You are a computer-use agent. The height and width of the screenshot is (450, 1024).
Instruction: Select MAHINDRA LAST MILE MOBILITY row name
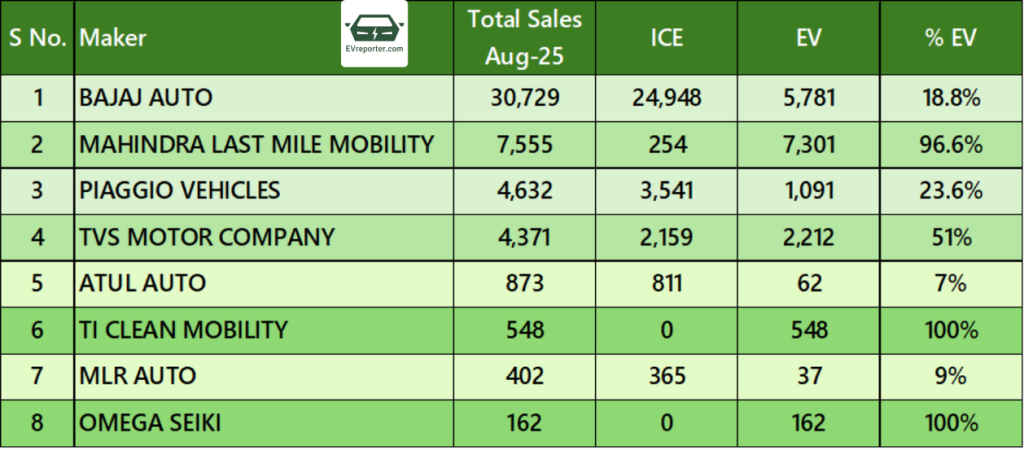256,145
